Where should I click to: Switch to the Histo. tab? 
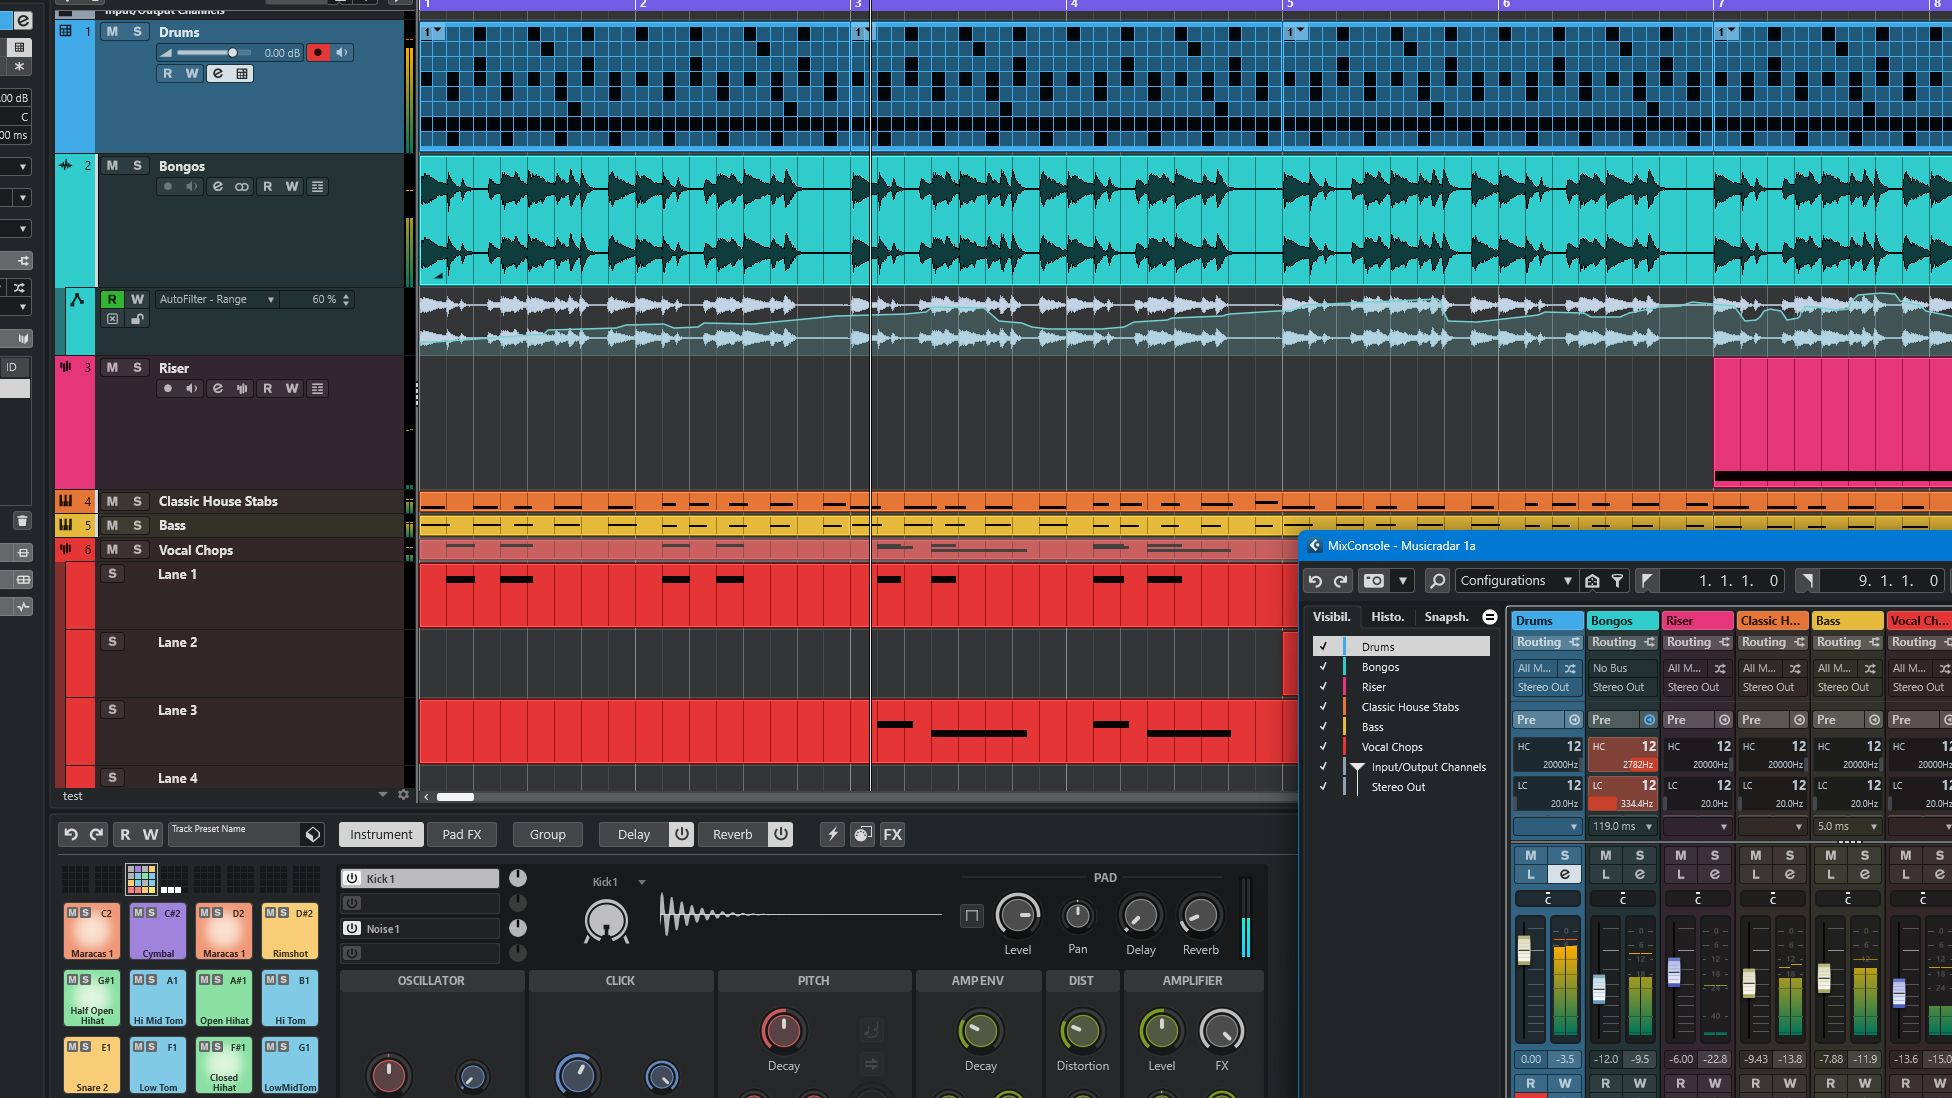coord(1387,617)
